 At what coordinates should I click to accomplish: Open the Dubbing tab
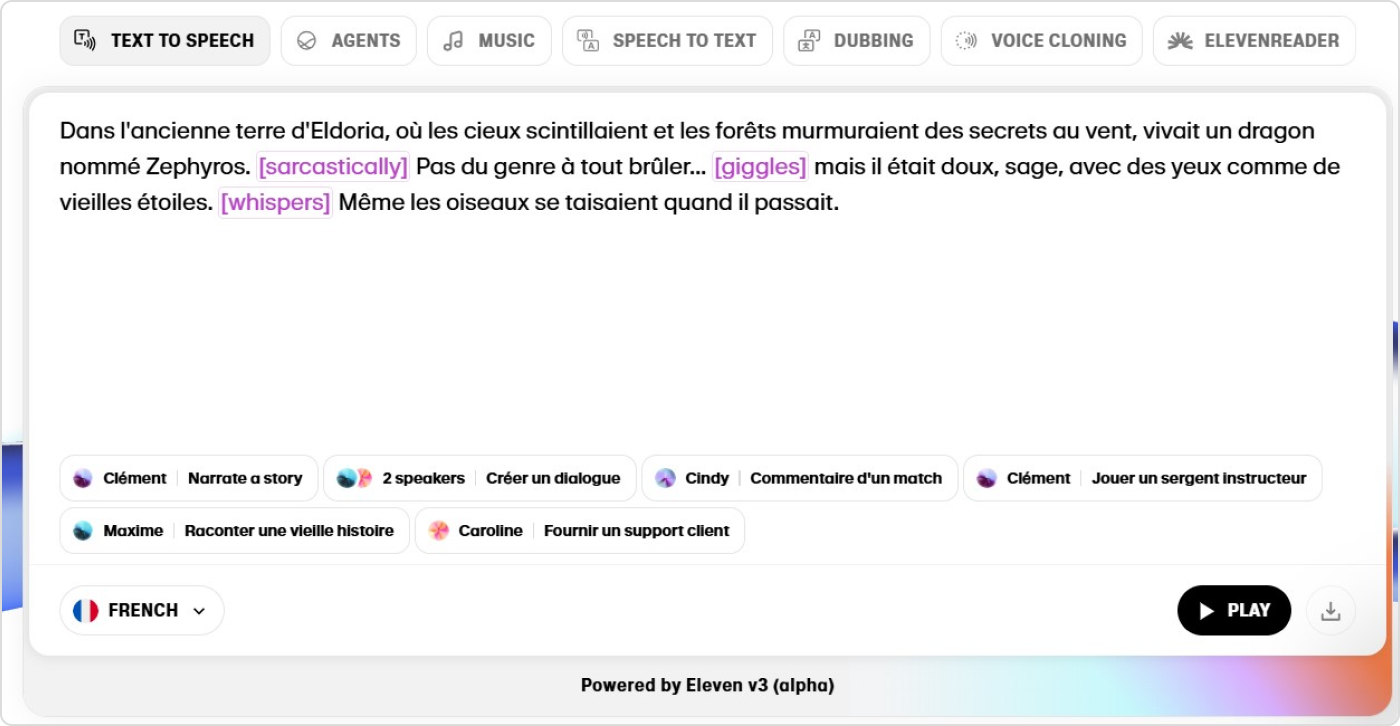[x=856, y=41]
